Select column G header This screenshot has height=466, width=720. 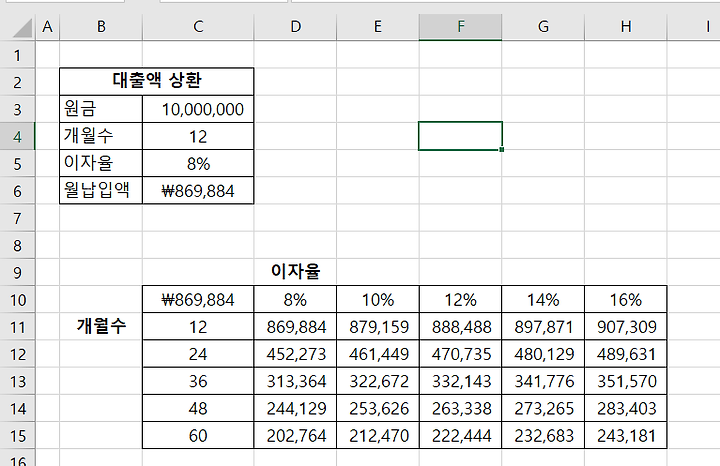(x=543, y=27)
